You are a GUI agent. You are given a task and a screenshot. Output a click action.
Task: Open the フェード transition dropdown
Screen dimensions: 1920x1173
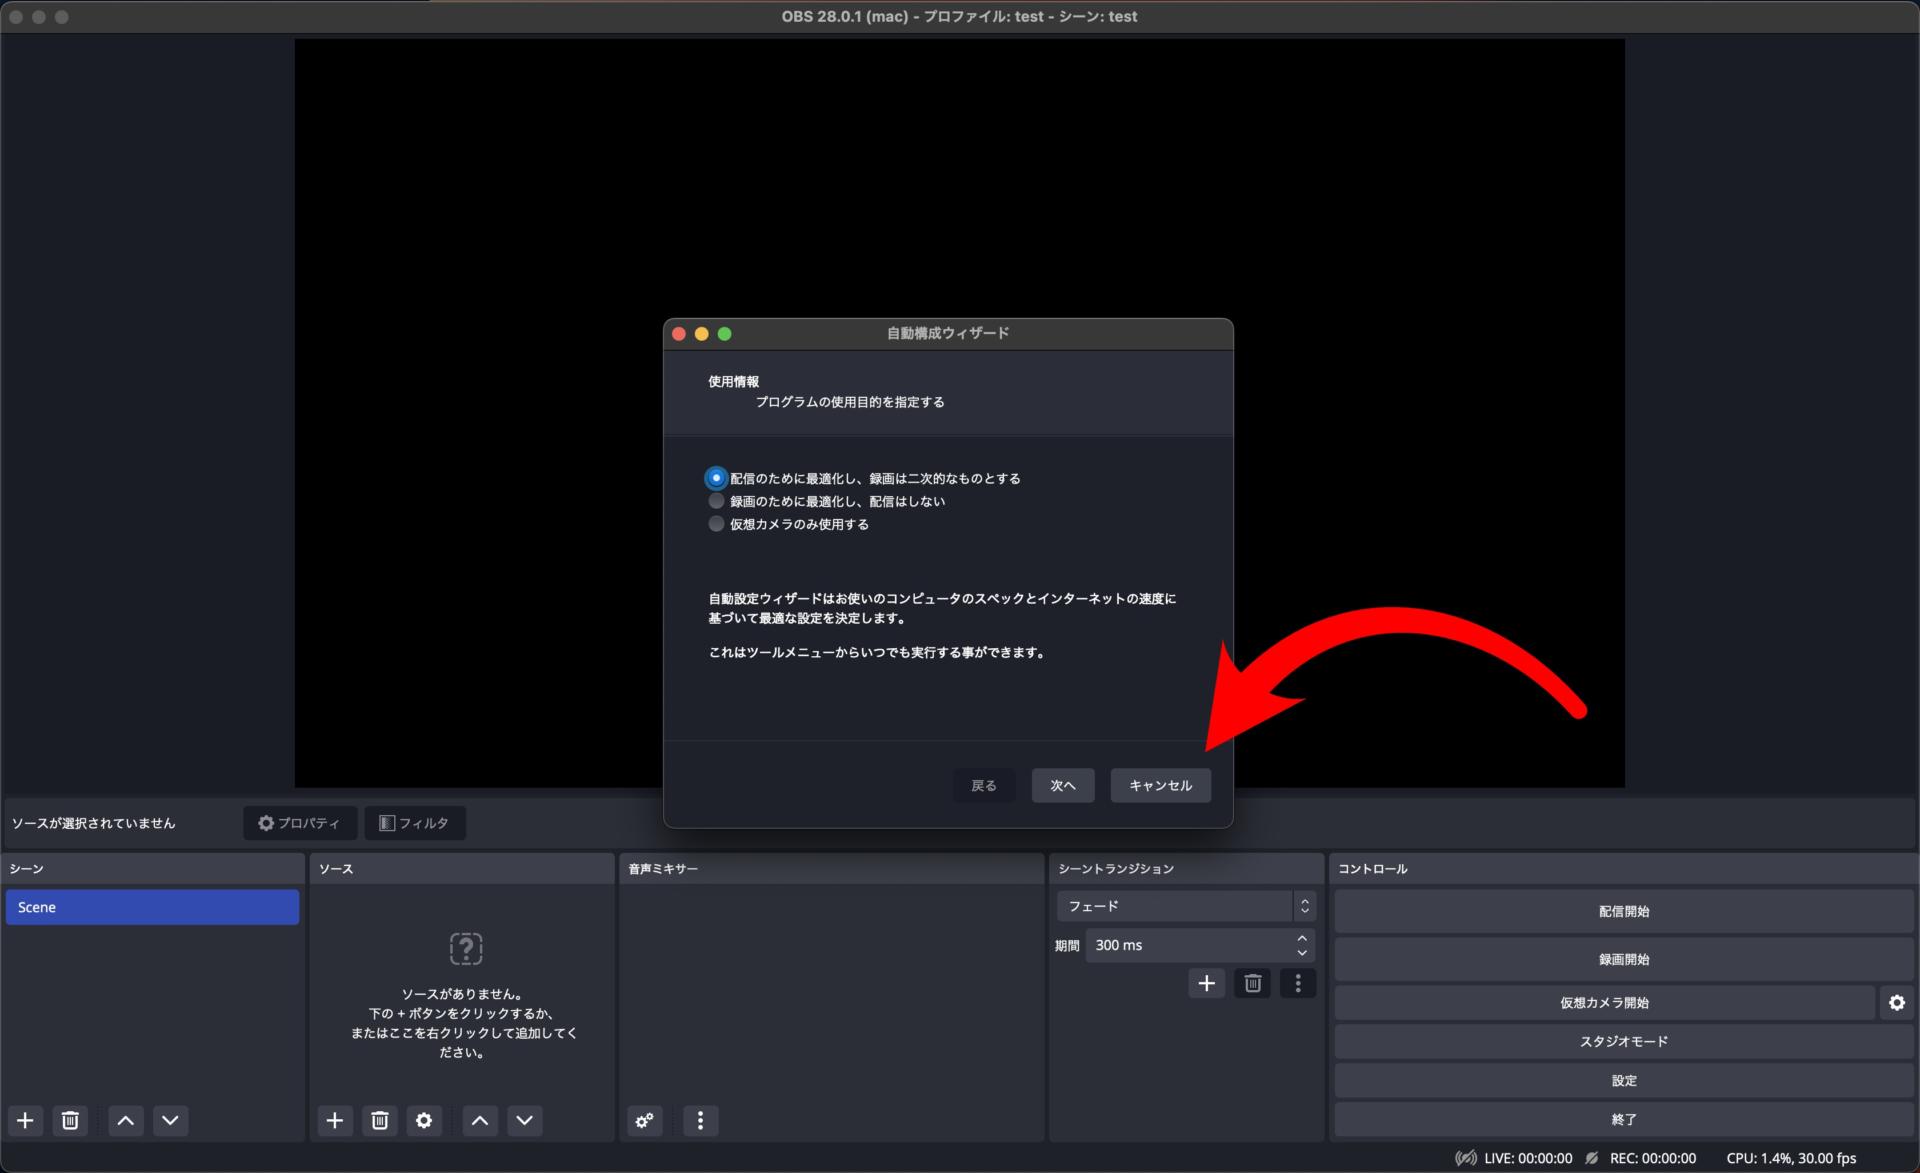click(1186, 906)
